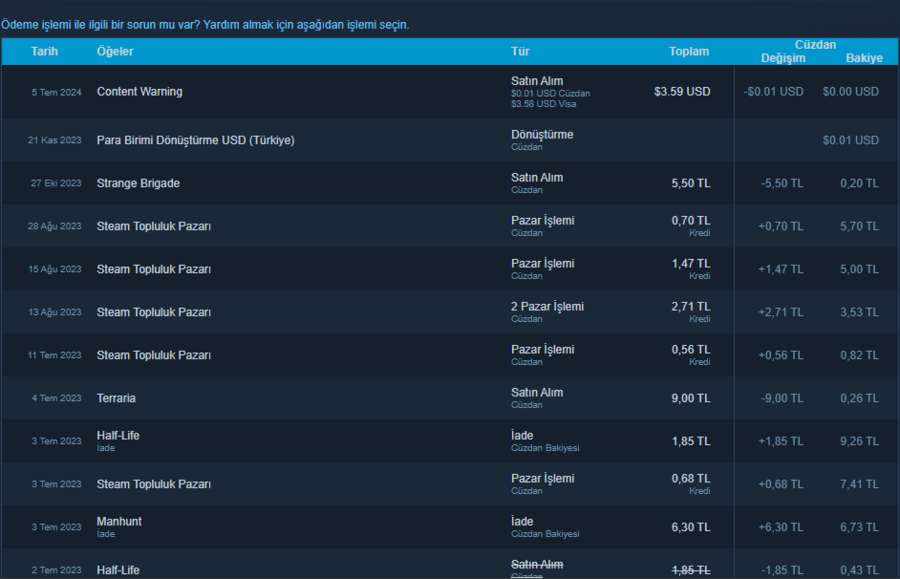The image size is (900, 579).
Task: Open the Manhunt refund entry
Action: 119,523
